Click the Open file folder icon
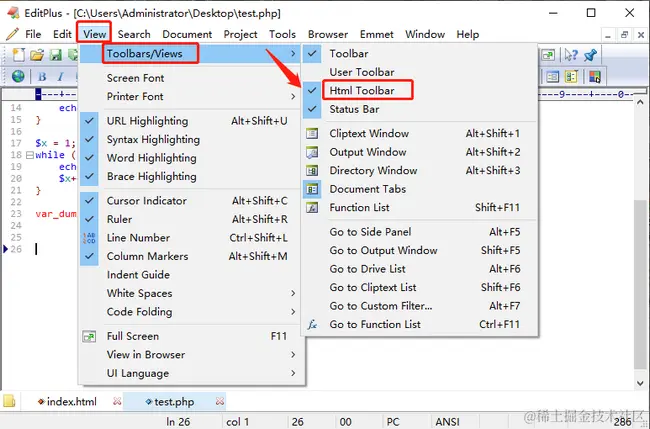Image resolution: width=650 pixels, height=429 pixels. click(37, 55)
